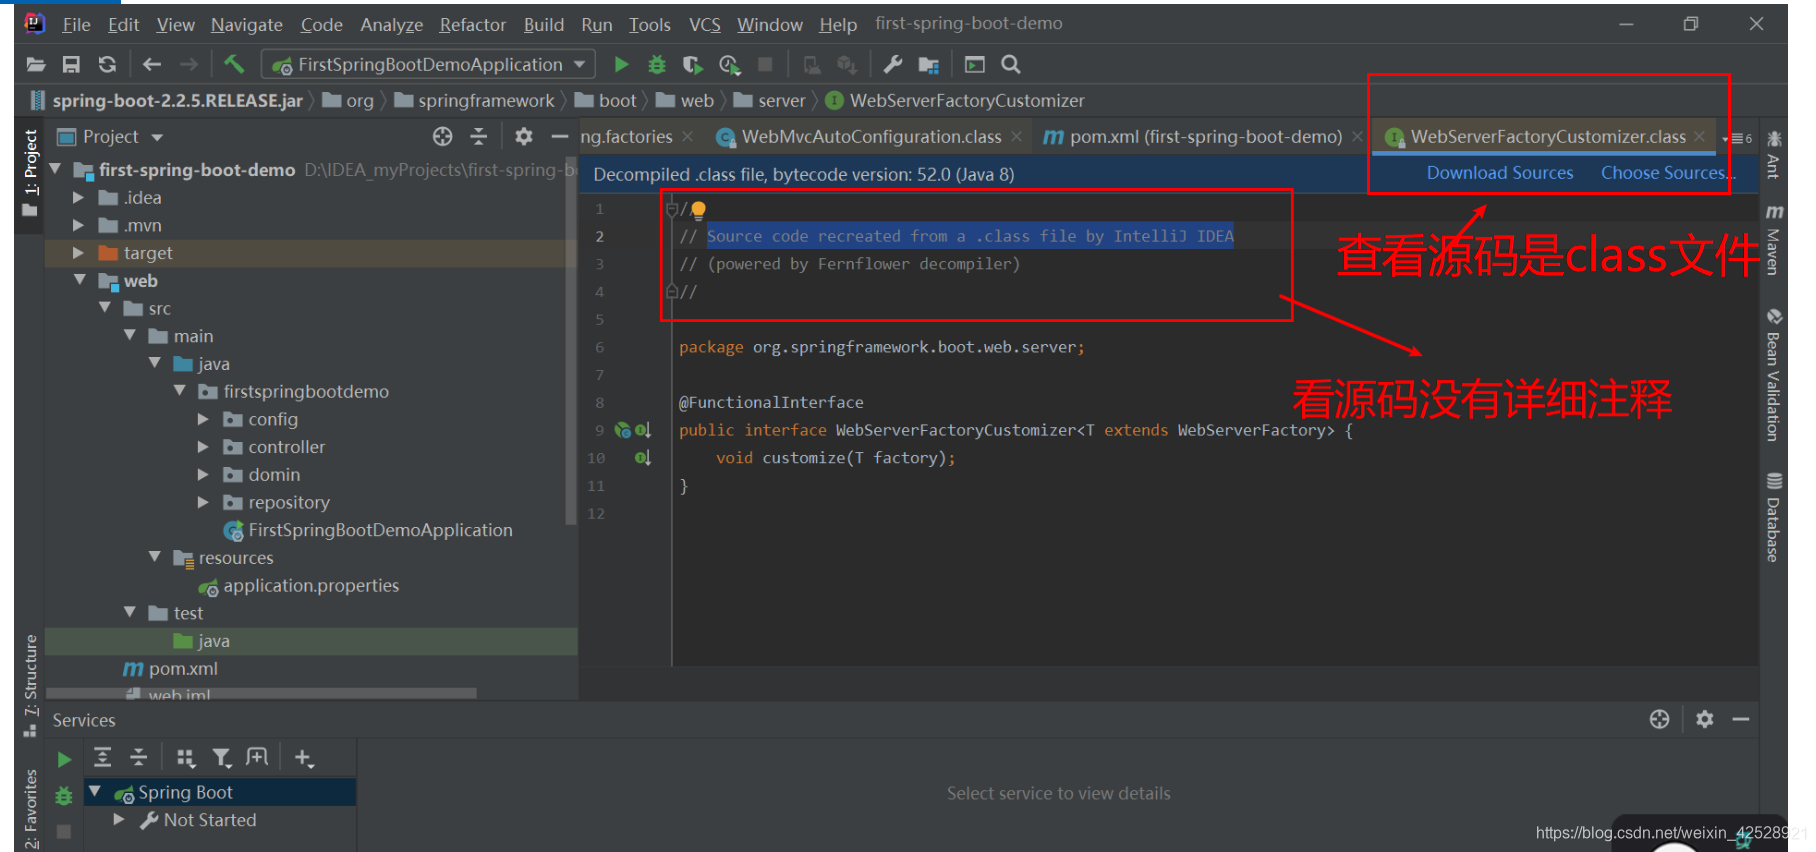Add service with the plus icon
The width and height of the screenshot is (1816, 852).
coord(304,758)
